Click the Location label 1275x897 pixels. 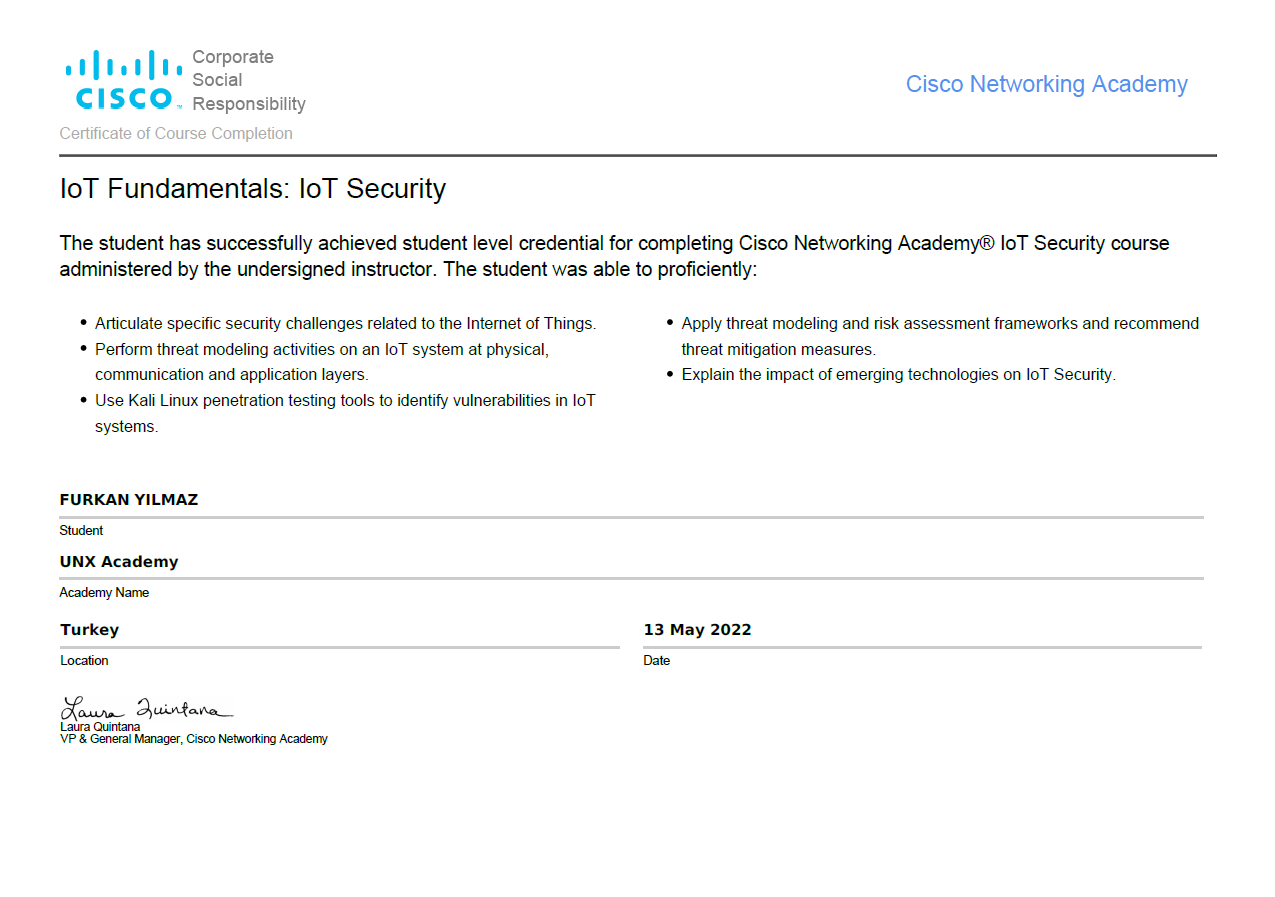84,661
